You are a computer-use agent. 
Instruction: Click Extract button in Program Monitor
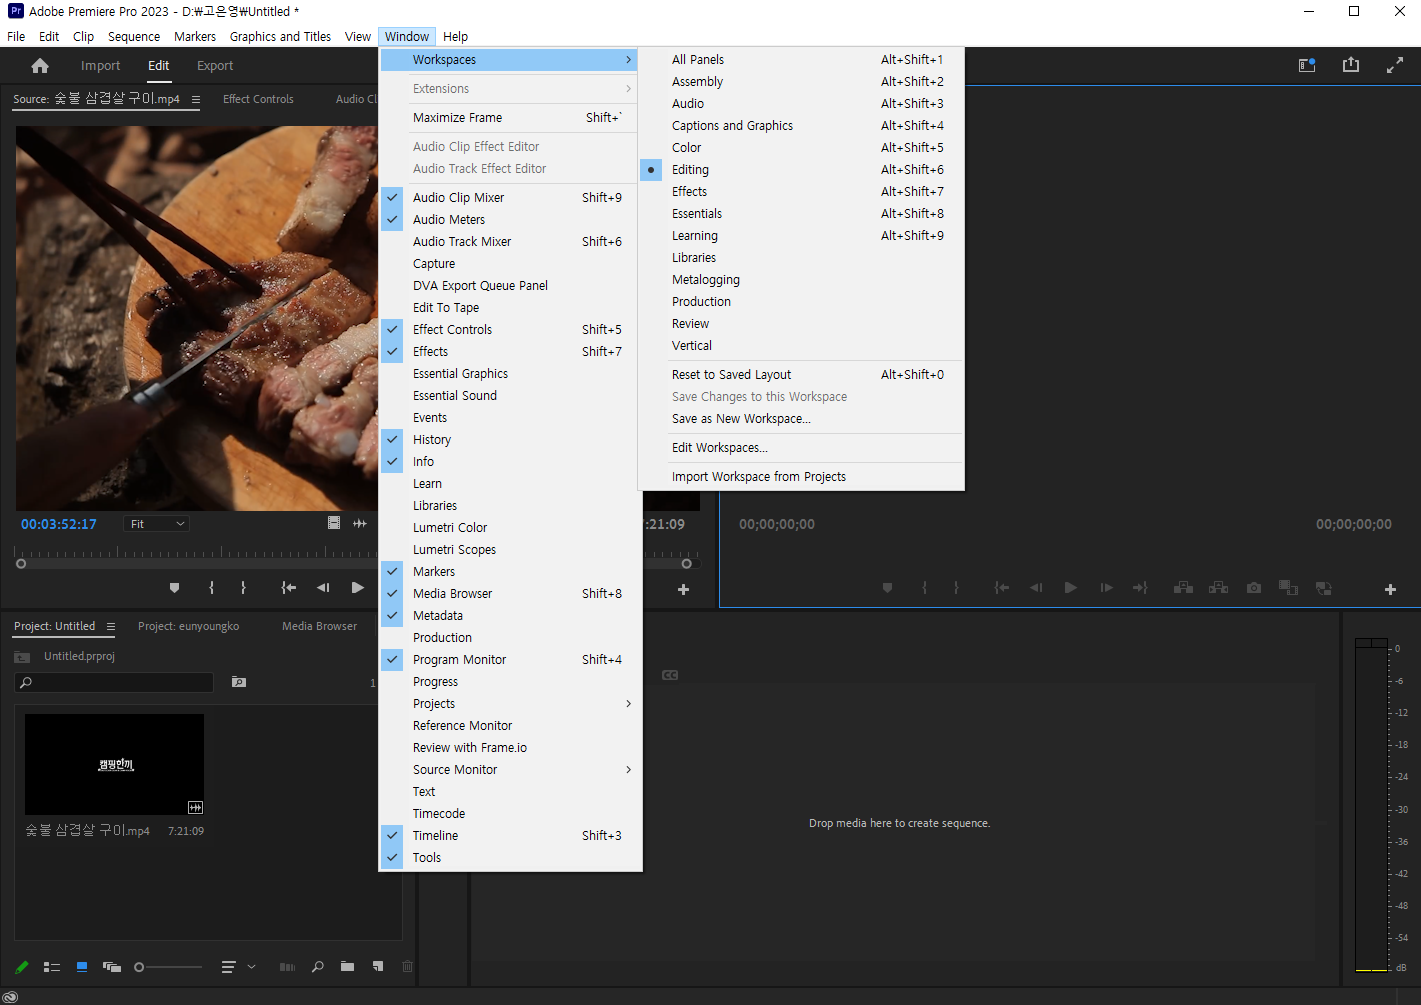(x=1219, y=588)
